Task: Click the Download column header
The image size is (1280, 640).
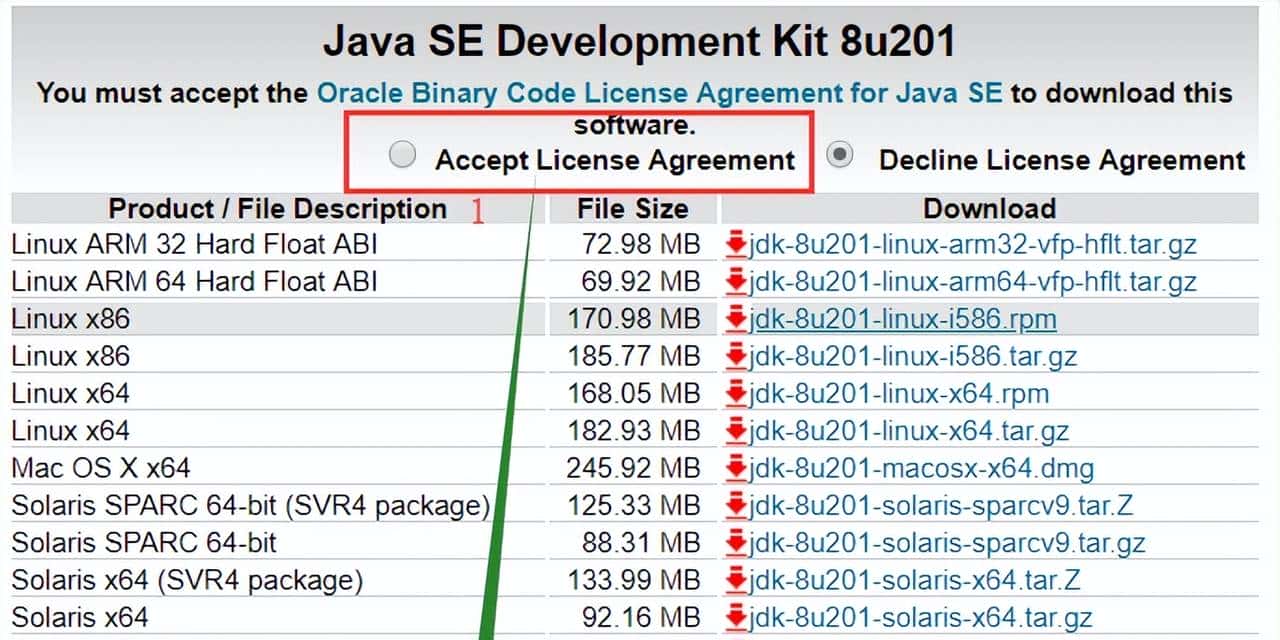Action: click(990, 208)
